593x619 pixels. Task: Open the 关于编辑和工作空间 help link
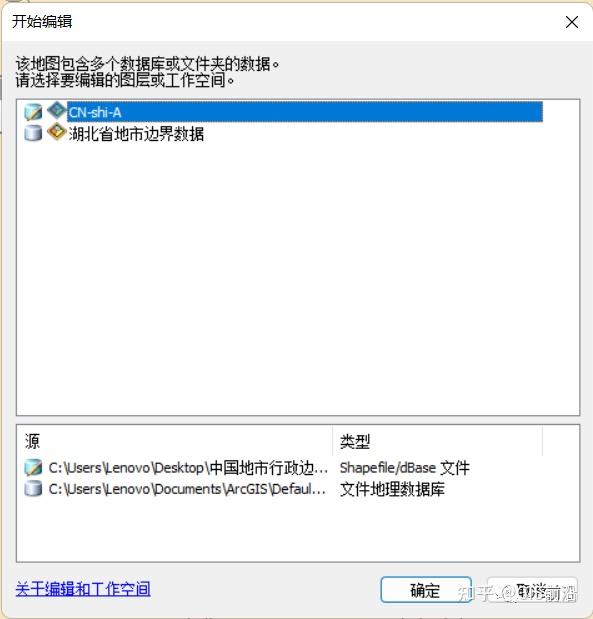click(83, 589)
